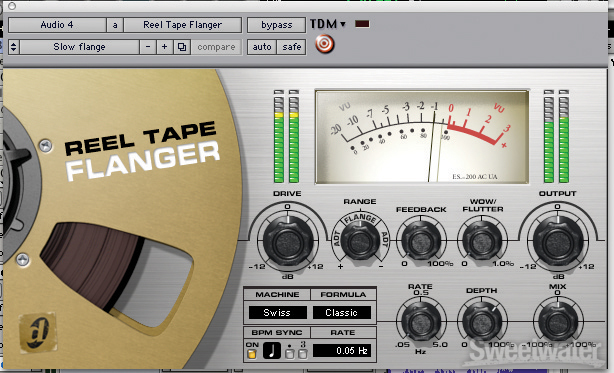Open the librarian menu arrows

click(x=14, y=47)
